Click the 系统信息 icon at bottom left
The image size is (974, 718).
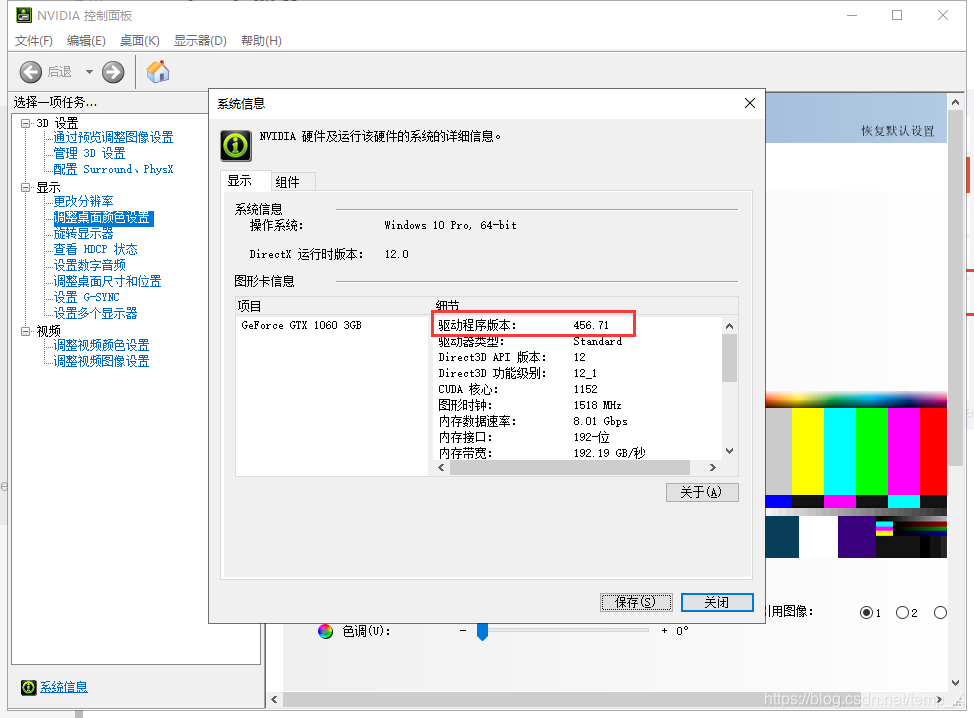29,687
